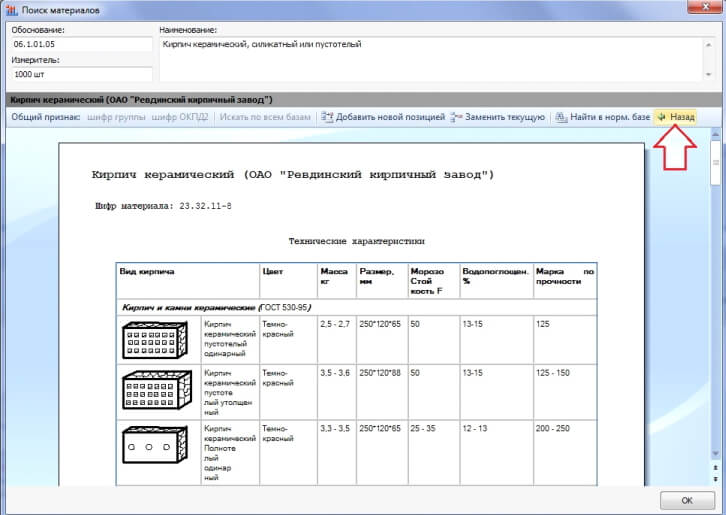Click the Обоснование field with 06.1.01.05
Image resolution: width=726 pixels, height=515 pixels.
coord(81,44)
